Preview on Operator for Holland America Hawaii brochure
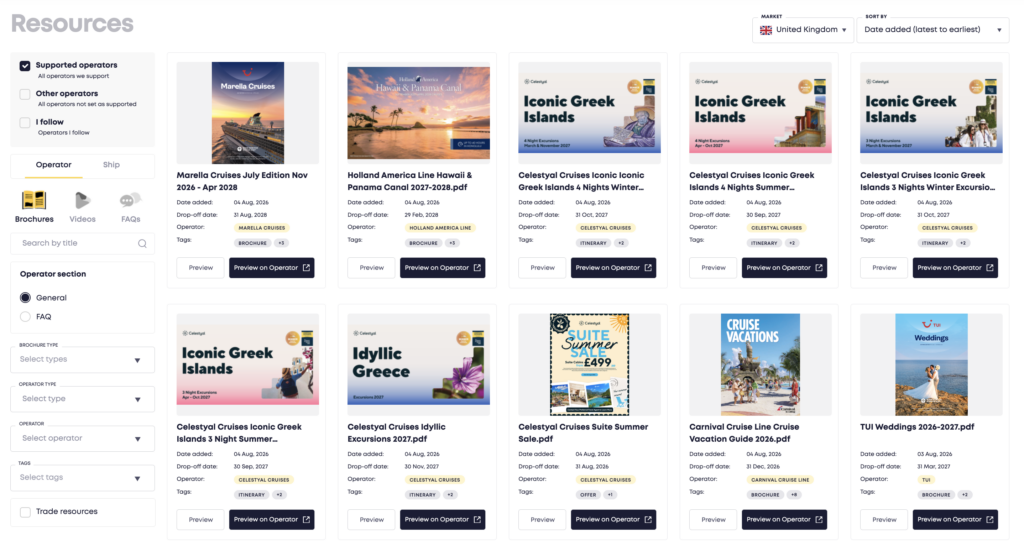 coord(442,268)
